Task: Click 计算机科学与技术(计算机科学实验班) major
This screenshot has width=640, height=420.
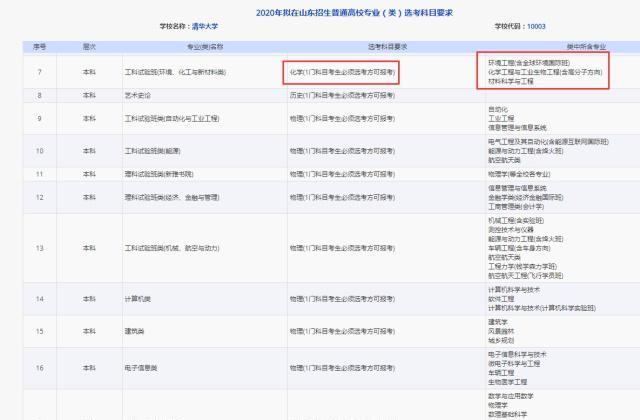Action: pyautogui.click(x=542, y=308)
